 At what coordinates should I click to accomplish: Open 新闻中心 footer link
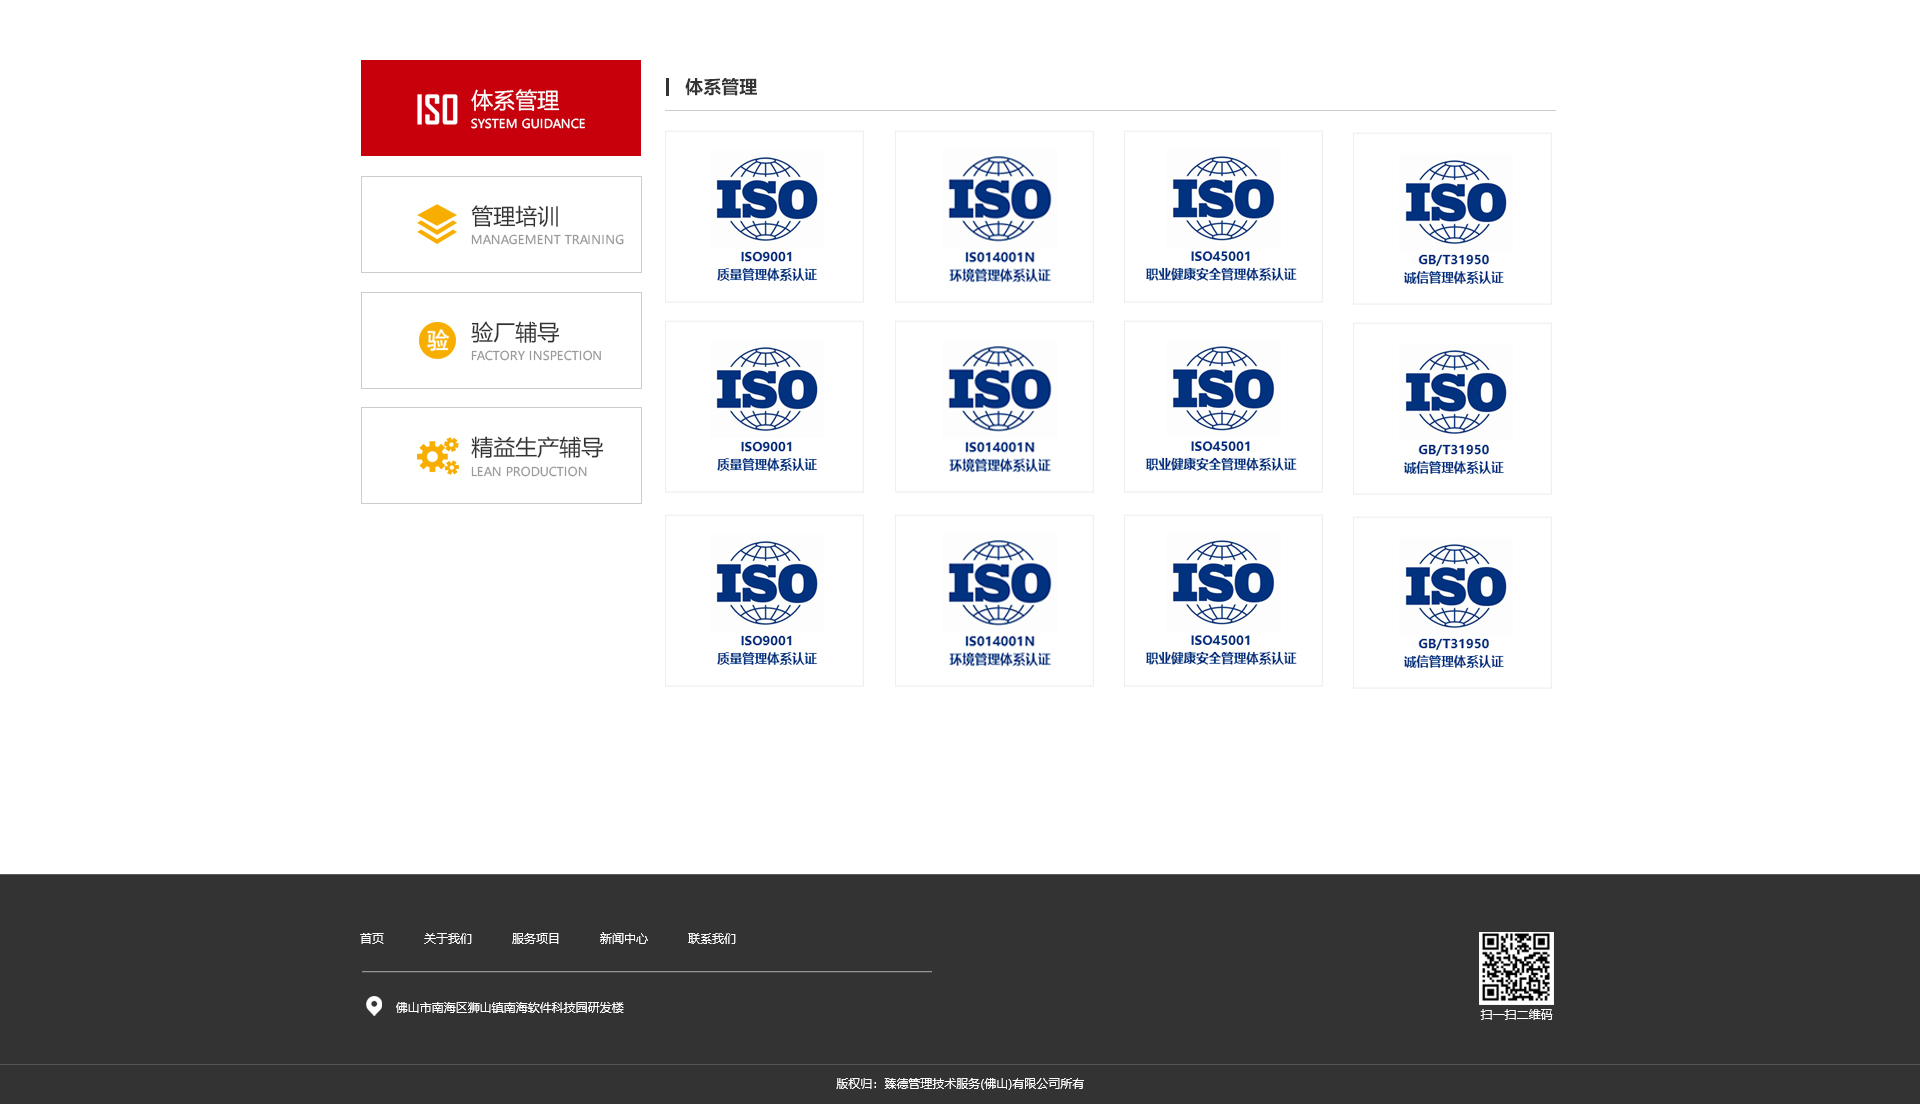[624, 939]
